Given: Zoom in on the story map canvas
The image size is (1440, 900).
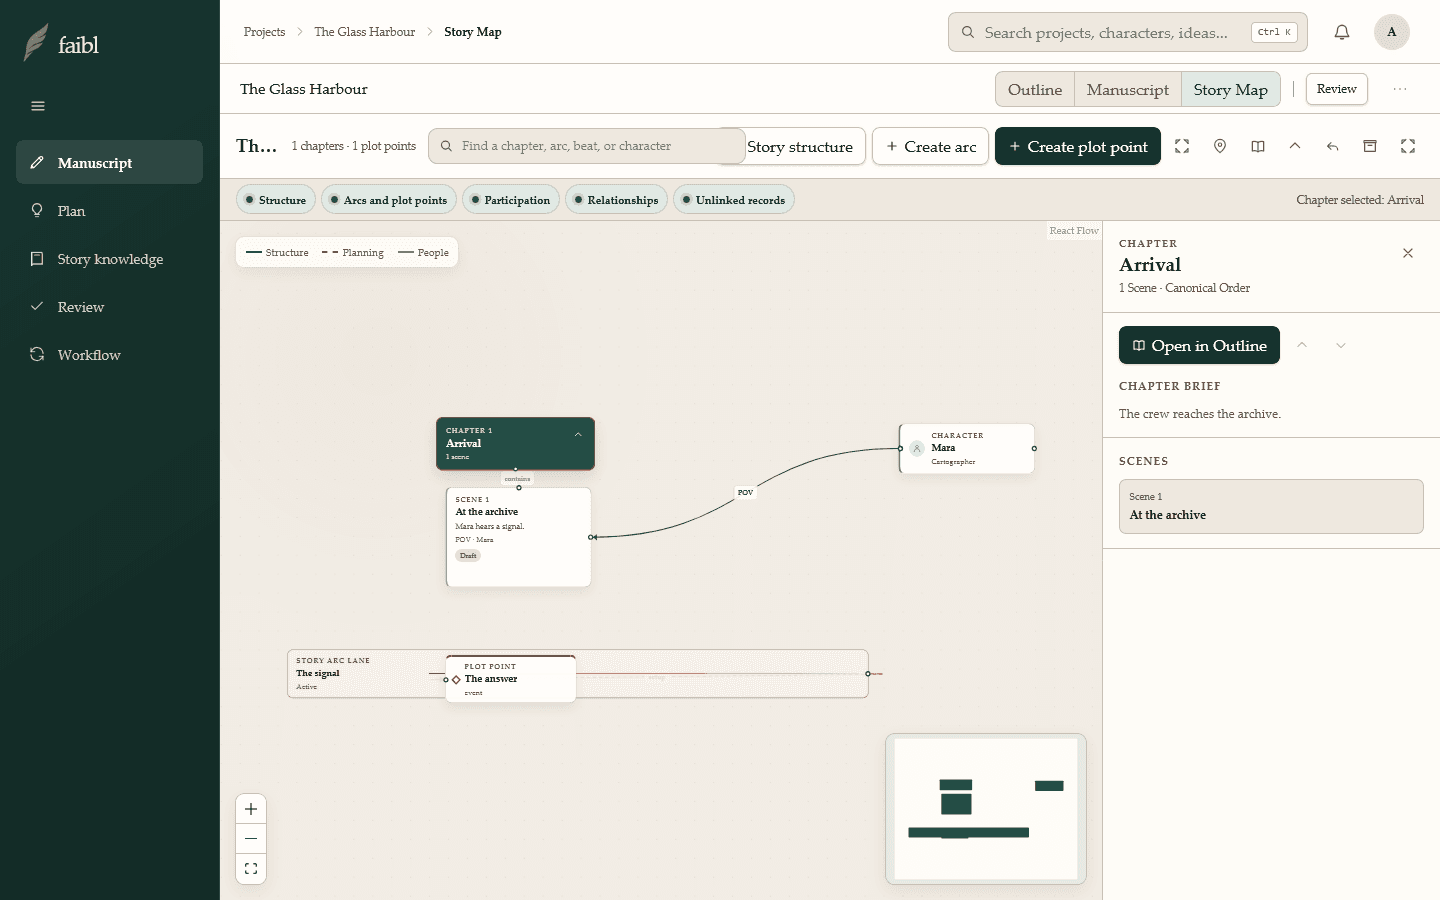Looking at the screenshot, I should point(251,809).
